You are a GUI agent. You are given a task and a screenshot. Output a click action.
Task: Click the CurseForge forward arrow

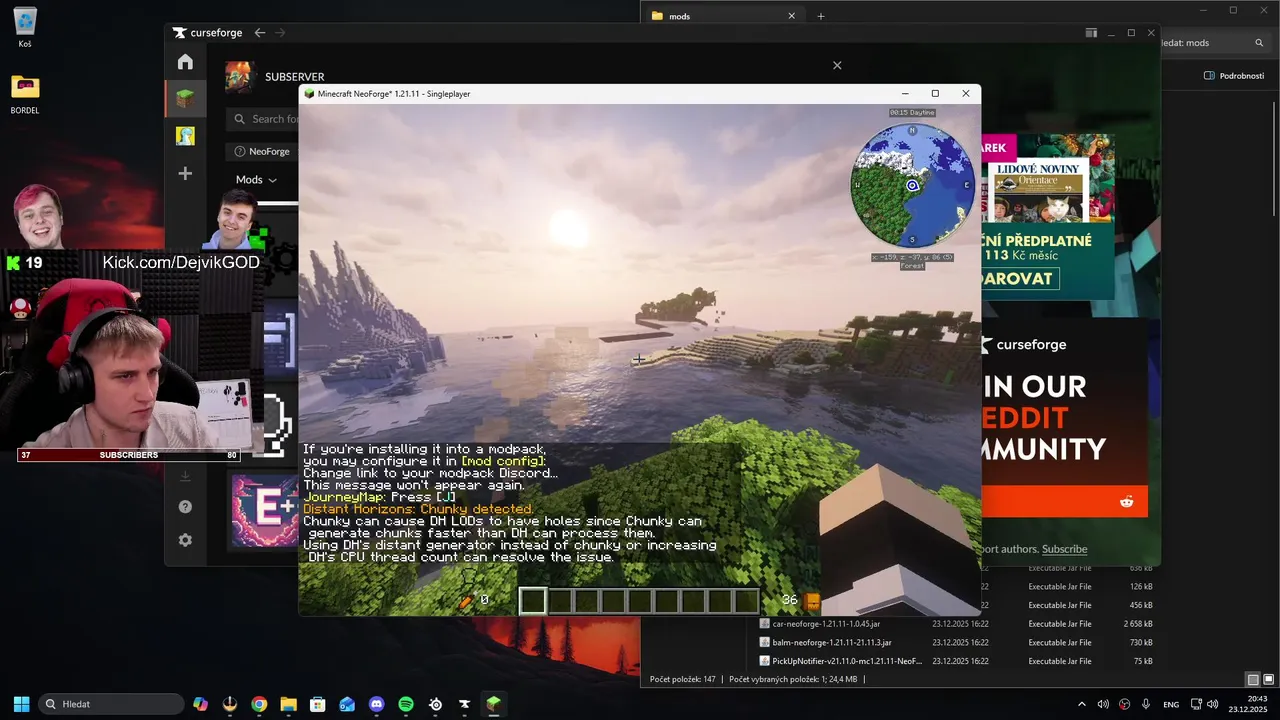coord(280,33)
